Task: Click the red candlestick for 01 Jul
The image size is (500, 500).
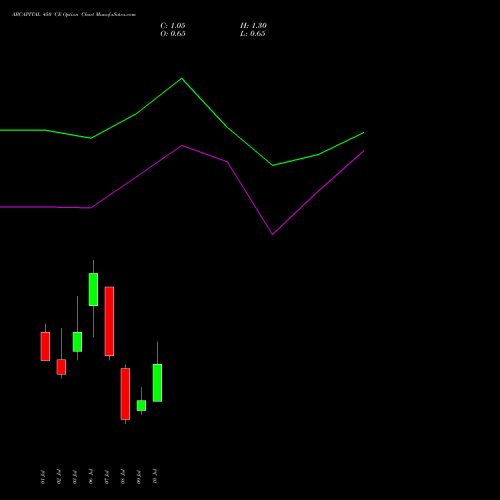Action: (45, 346)
